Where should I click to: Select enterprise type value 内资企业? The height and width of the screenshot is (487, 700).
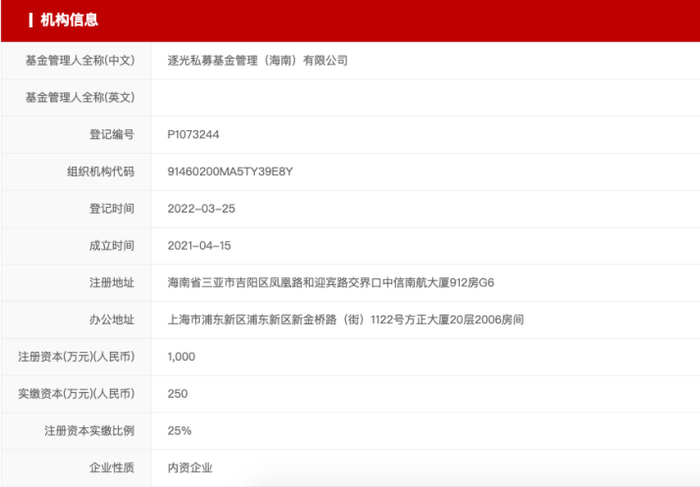[190, 468]
